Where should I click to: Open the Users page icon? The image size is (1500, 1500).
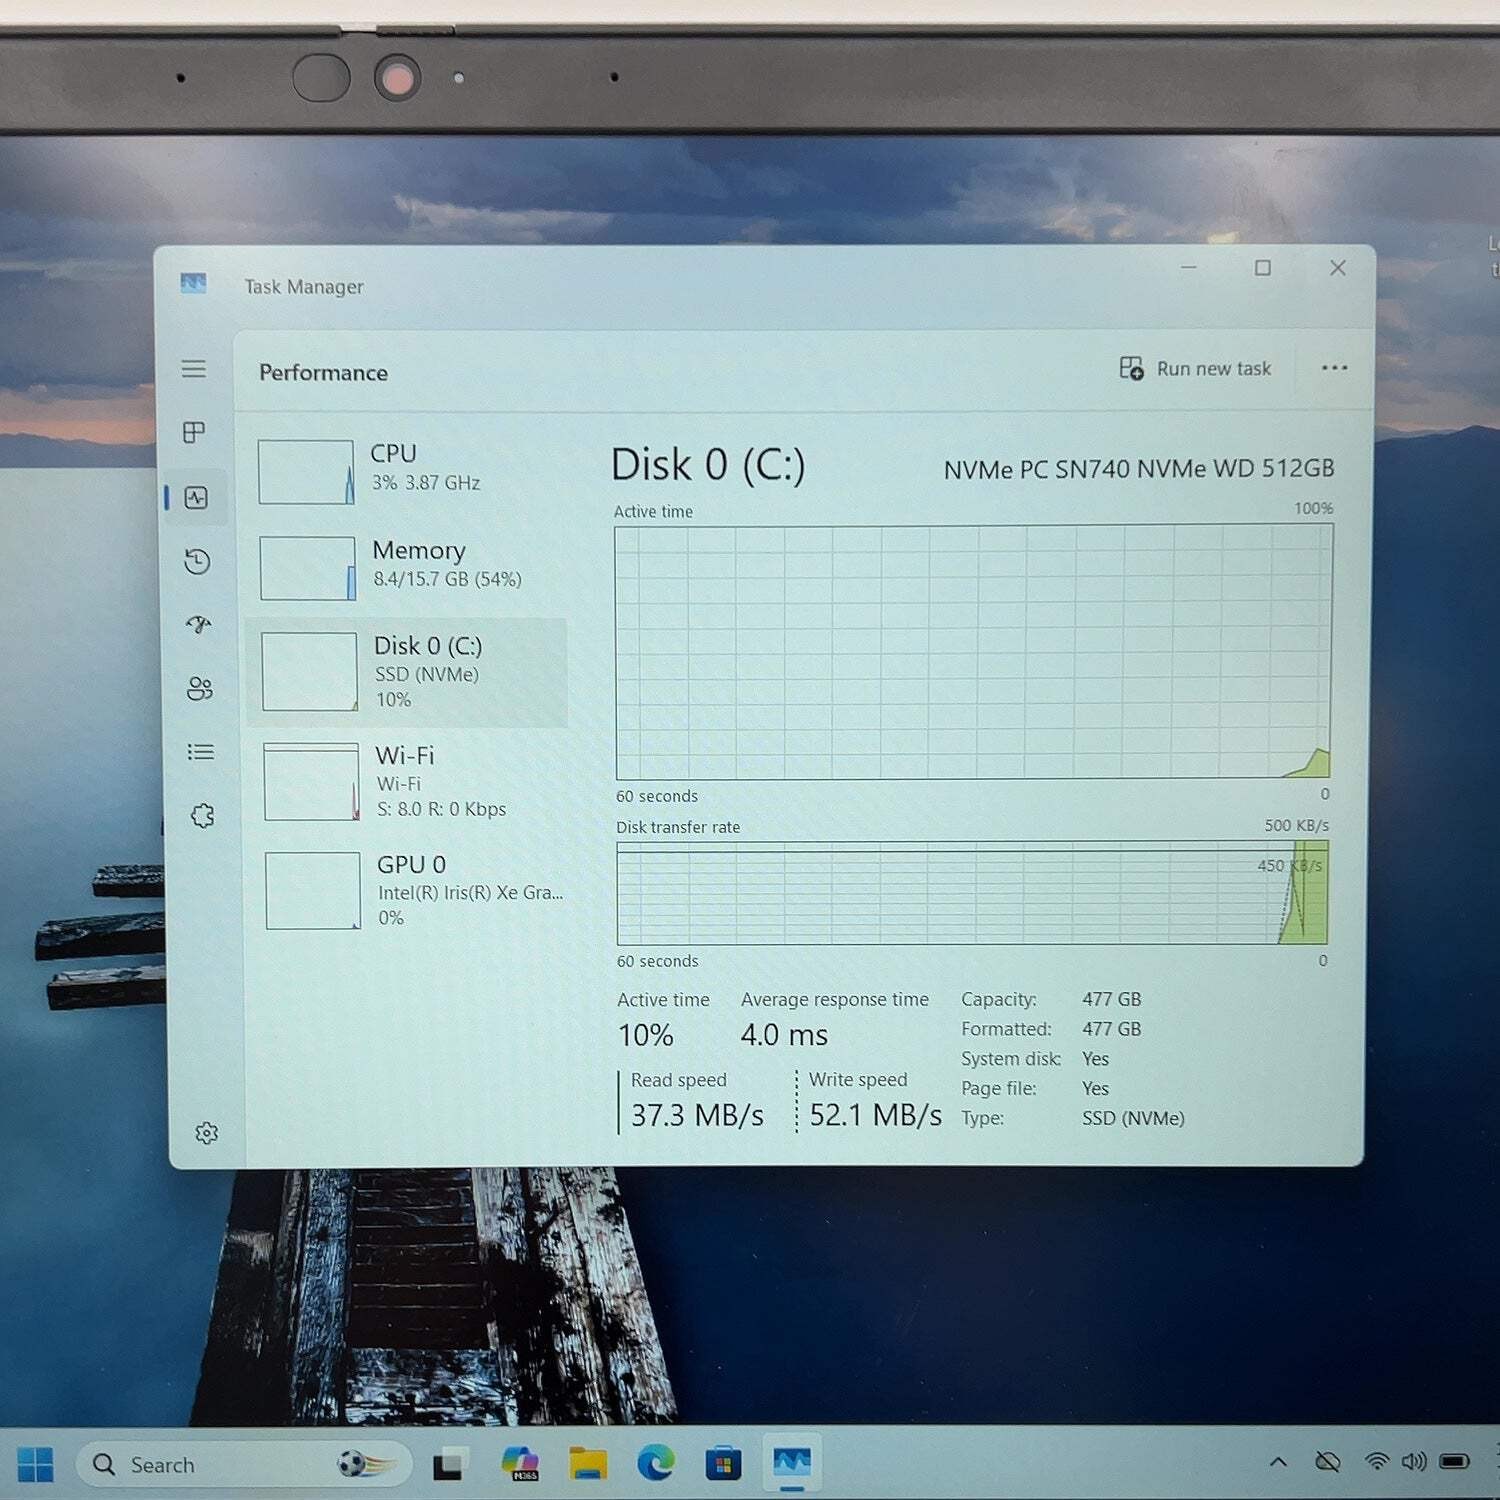point(200,688)
